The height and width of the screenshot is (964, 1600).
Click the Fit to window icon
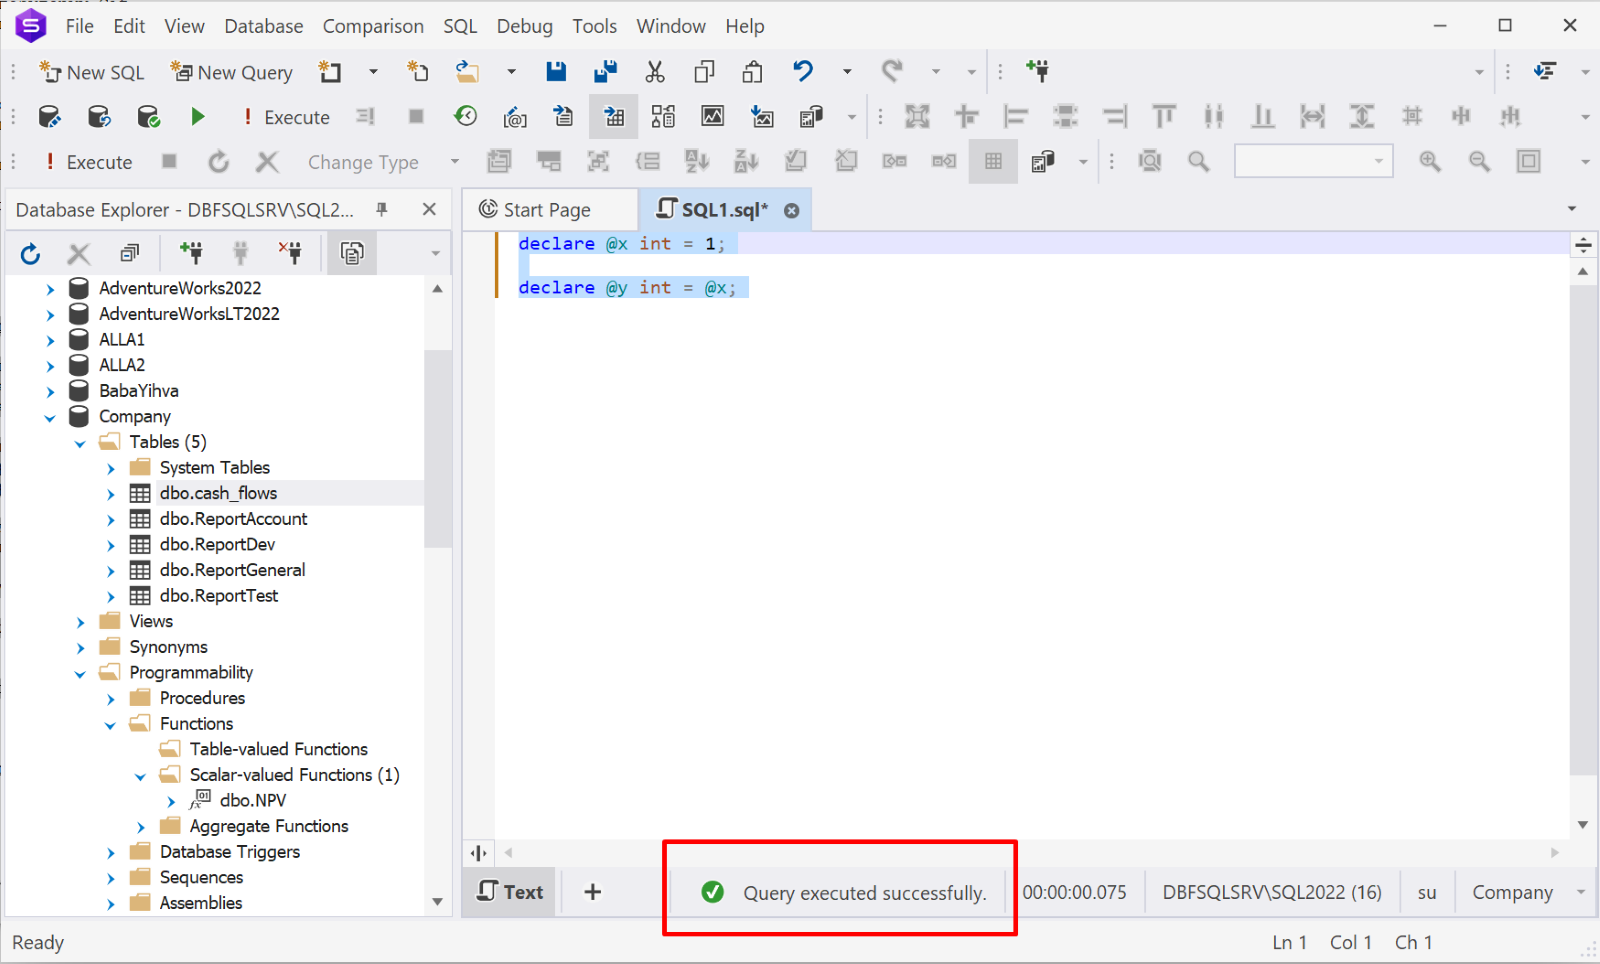click(x=1528, y=161)
